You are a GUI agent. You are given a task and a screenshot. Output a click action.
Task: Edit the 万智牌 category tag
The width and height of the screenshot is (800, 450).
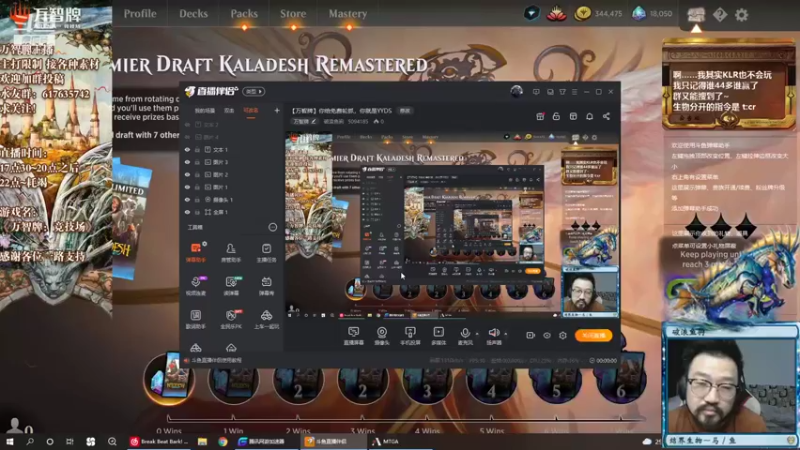point(305,121)
